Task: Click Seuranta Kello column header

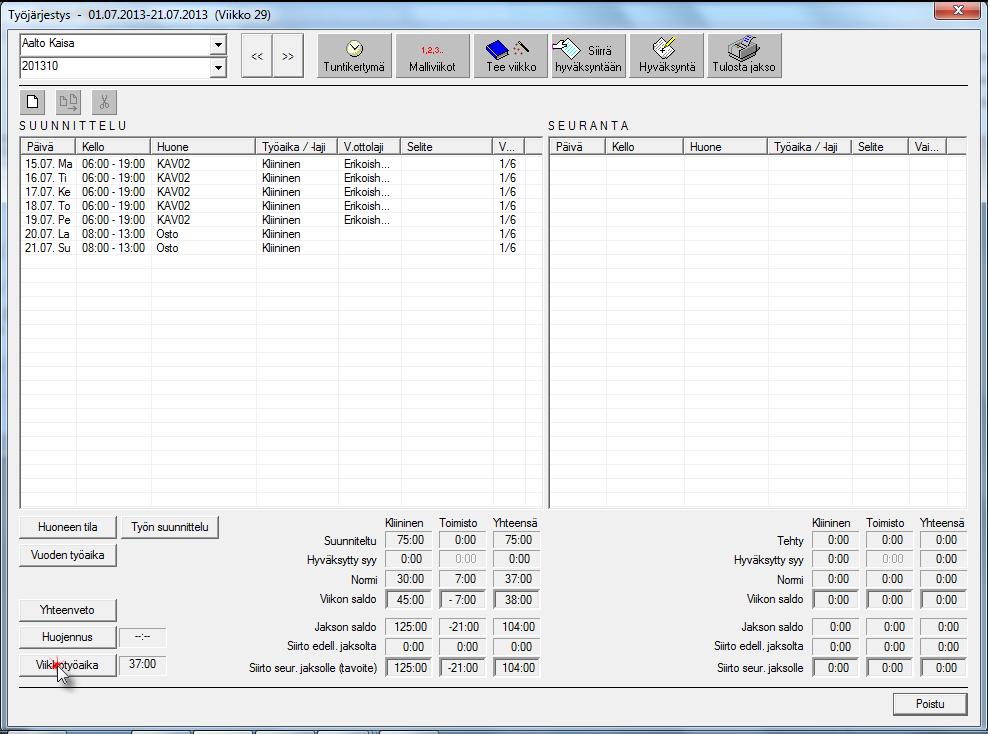Action: [x=644, y=147]
